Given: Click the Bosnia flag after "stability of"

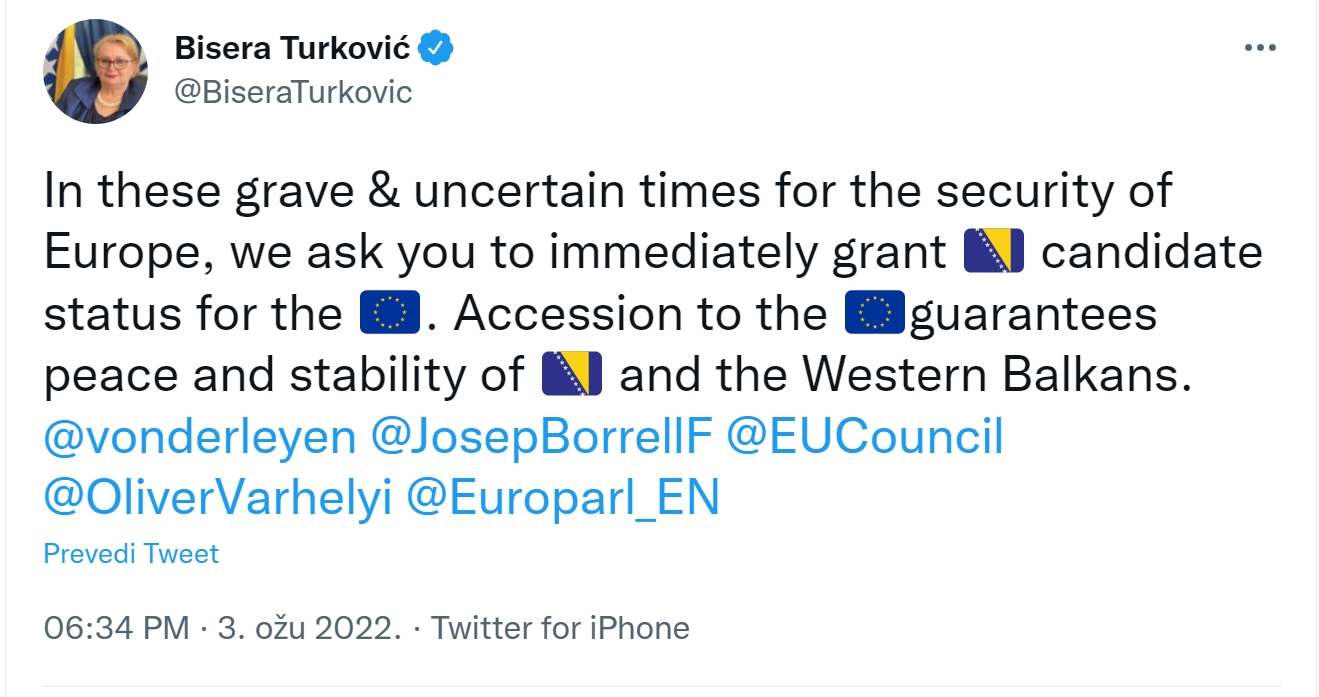Looking at the screenshot, I should click(571, 374).
